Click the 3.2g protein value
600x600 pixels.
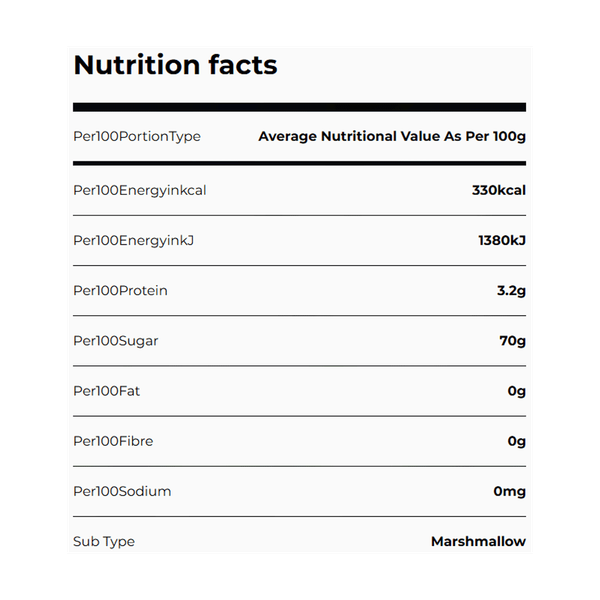click(509, 291)
